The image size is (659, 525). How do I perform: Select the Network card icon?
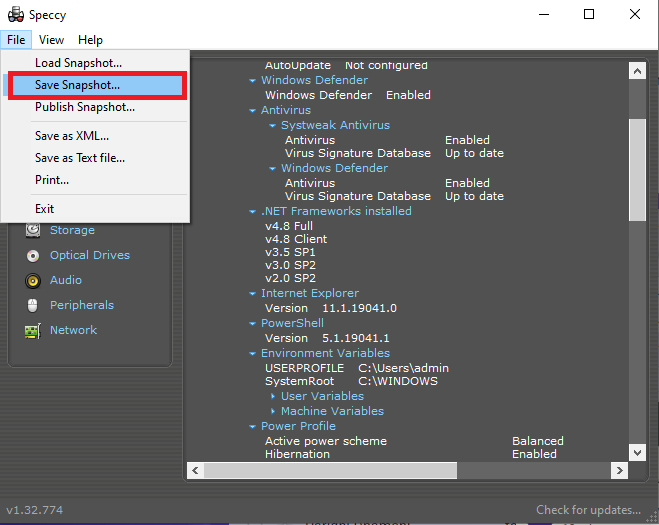pyautogui.click(x=33, y=331)
